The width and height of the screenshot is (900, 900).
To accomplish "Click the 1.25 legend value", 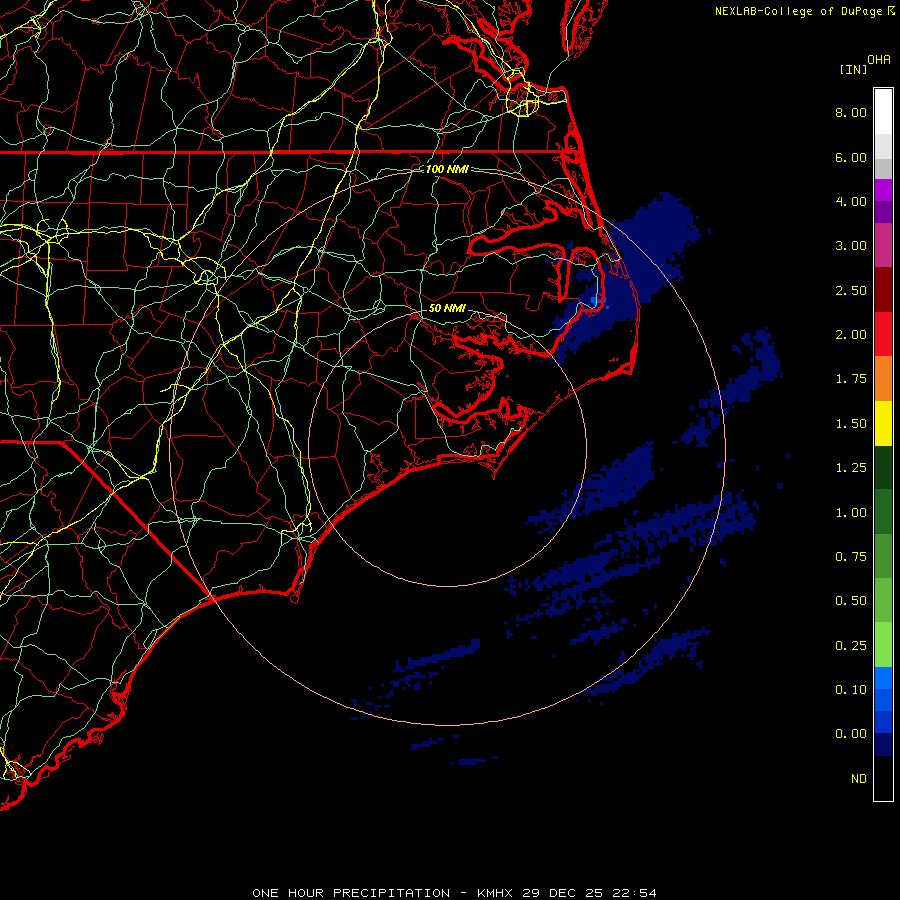I will pyautogui.click(x=851, y=468).
